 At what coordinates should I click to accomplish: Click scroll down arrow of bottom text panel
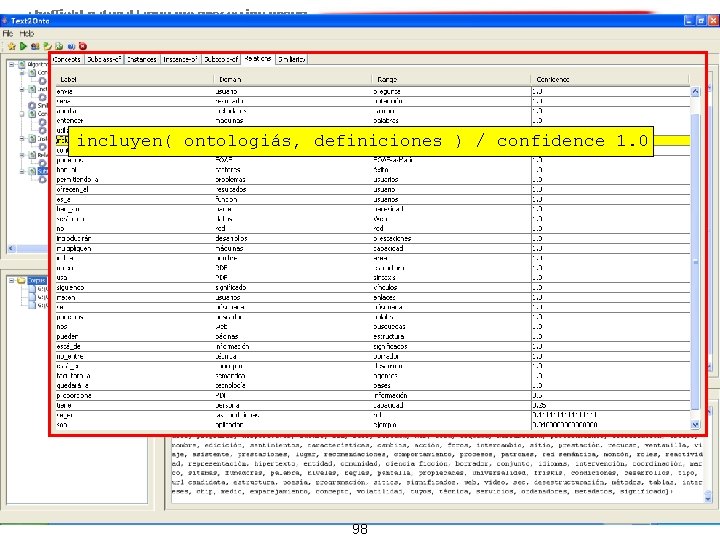click(x=708, y=498)
